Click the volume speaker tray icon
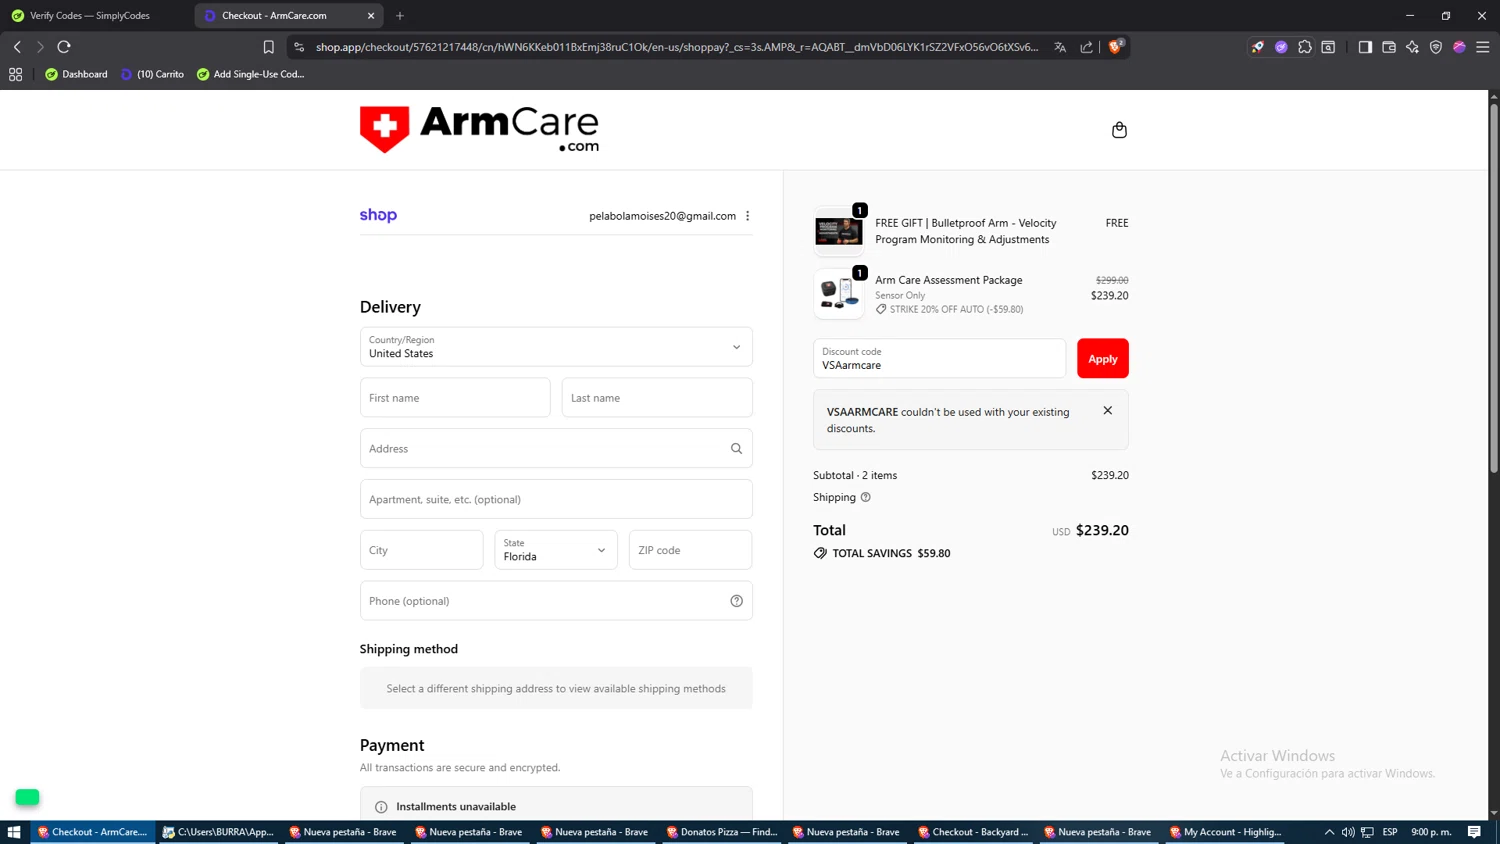The width and height of the screenshot is (1500, 844). [x=1348, y=832]
